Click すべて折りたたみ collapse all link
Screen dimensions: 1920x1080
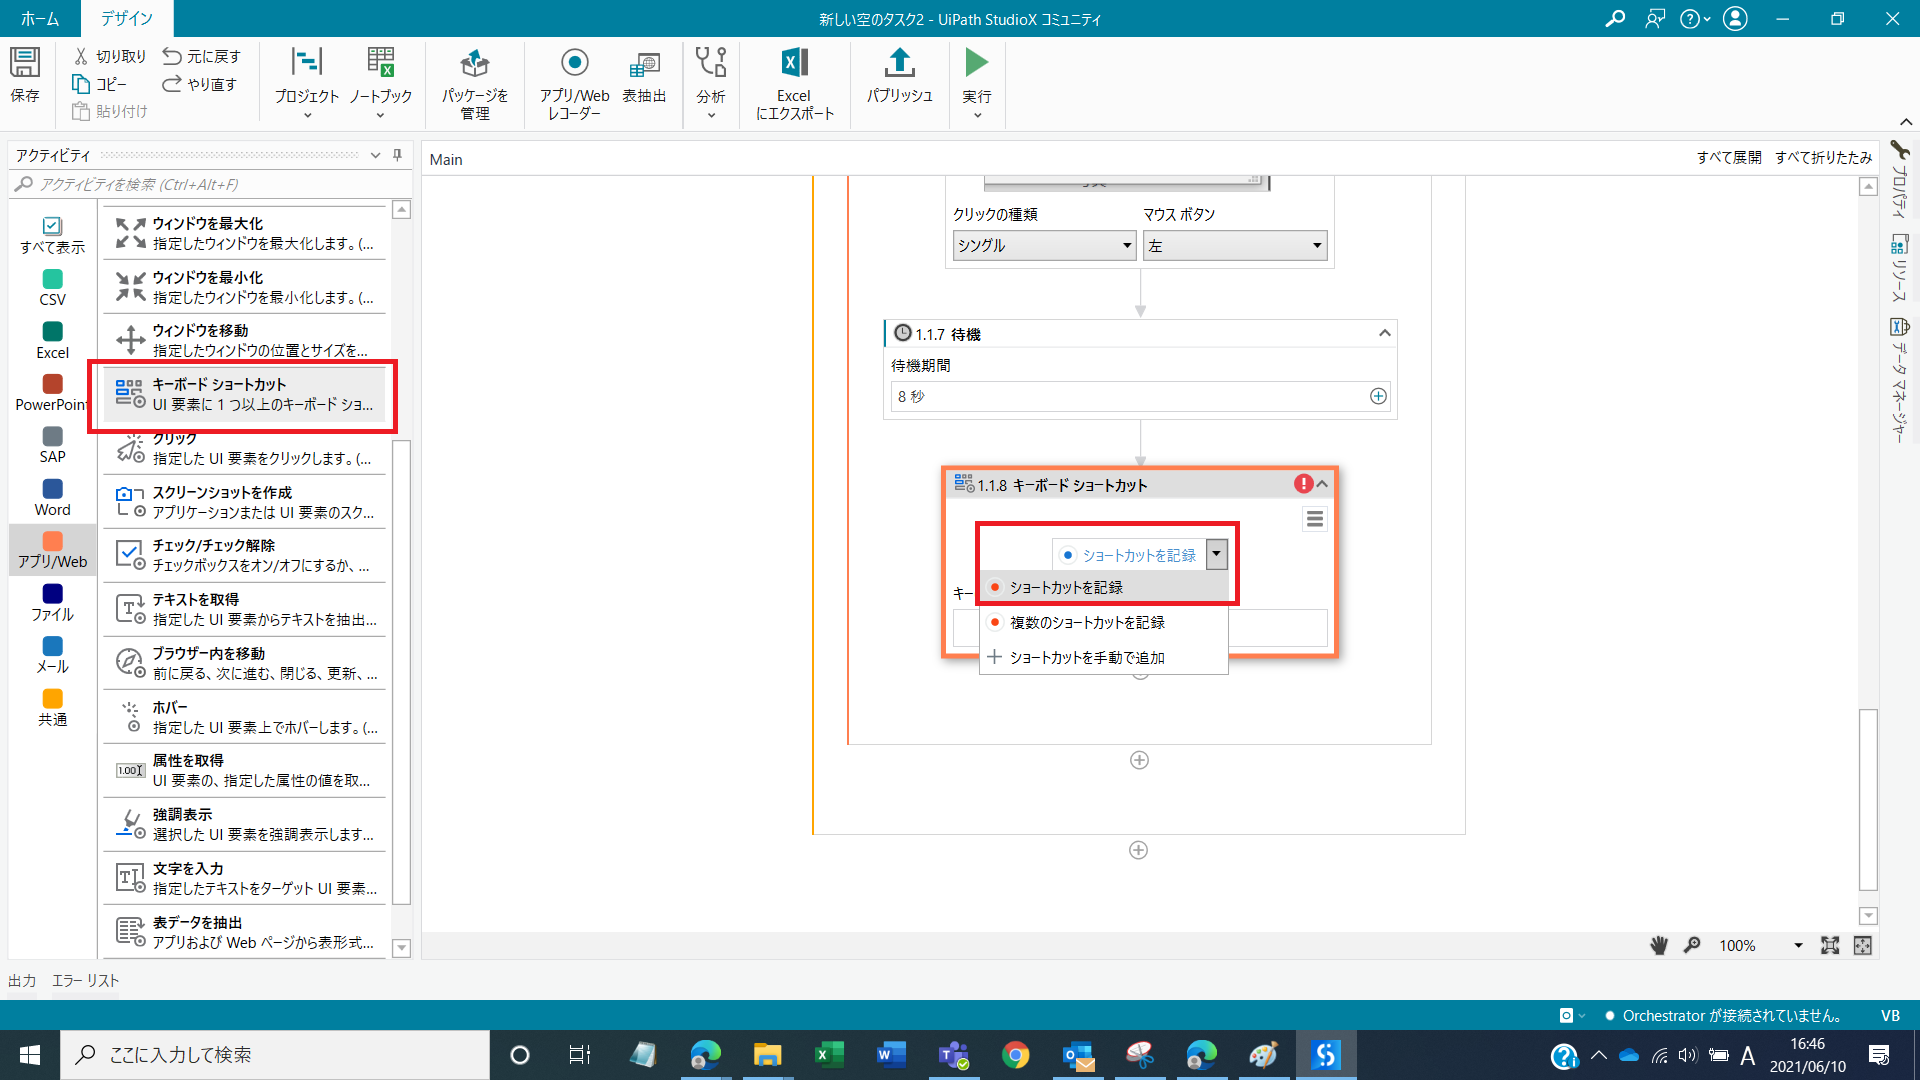[1823, 158]
